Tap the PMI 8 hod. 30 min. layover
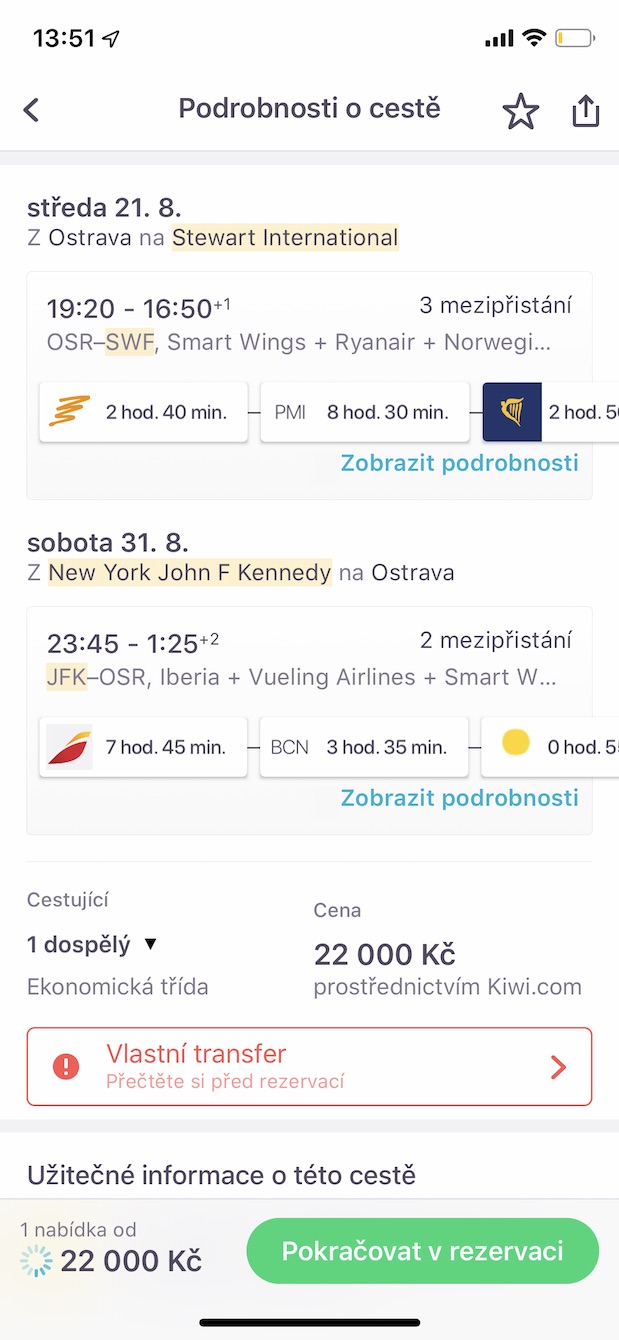This screenshot has height=1340, width=619. (x=364, y=412)
